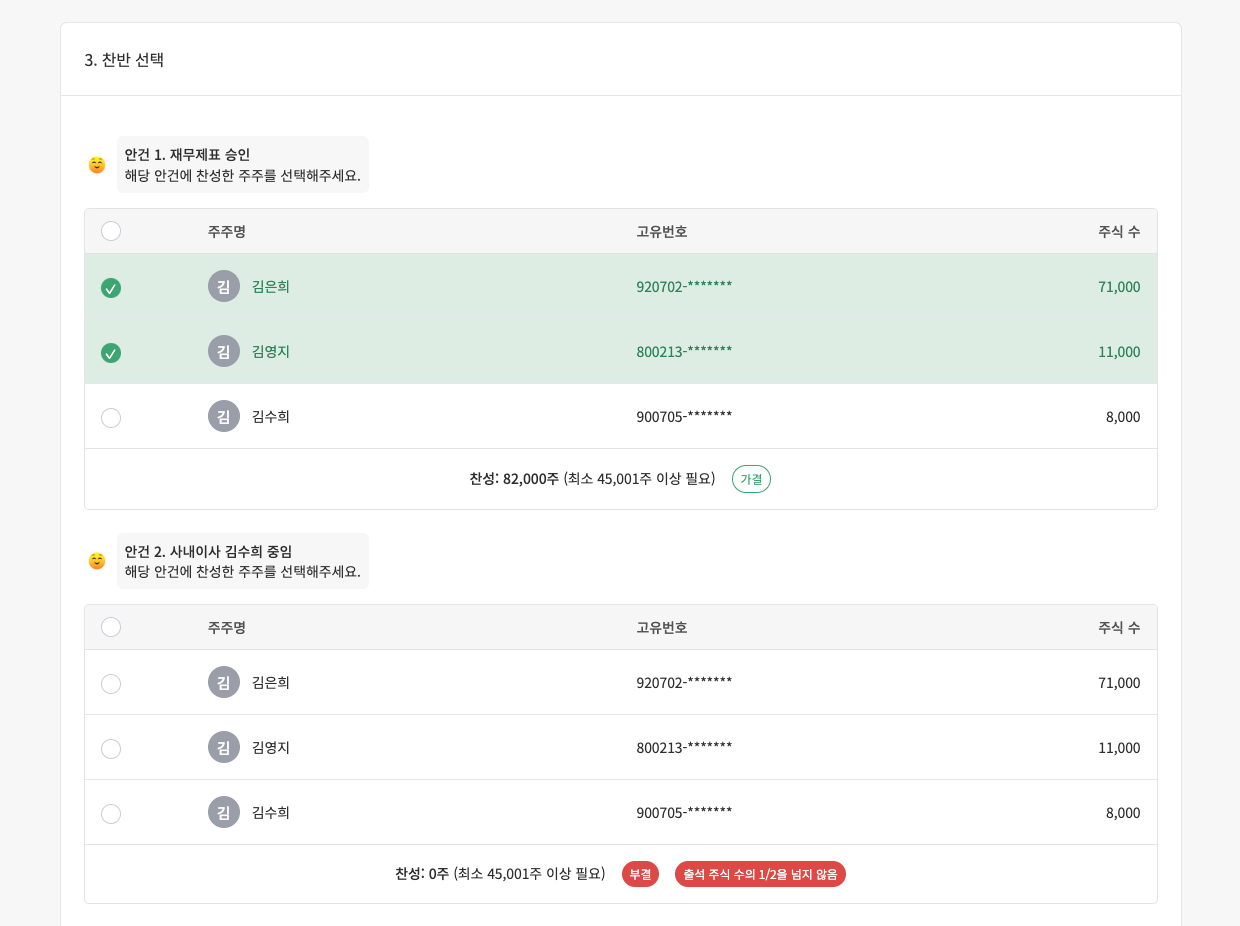Check 김은희's vote for agenda 2
This screenshot has height=926, width=1240.
pos(111,683)
